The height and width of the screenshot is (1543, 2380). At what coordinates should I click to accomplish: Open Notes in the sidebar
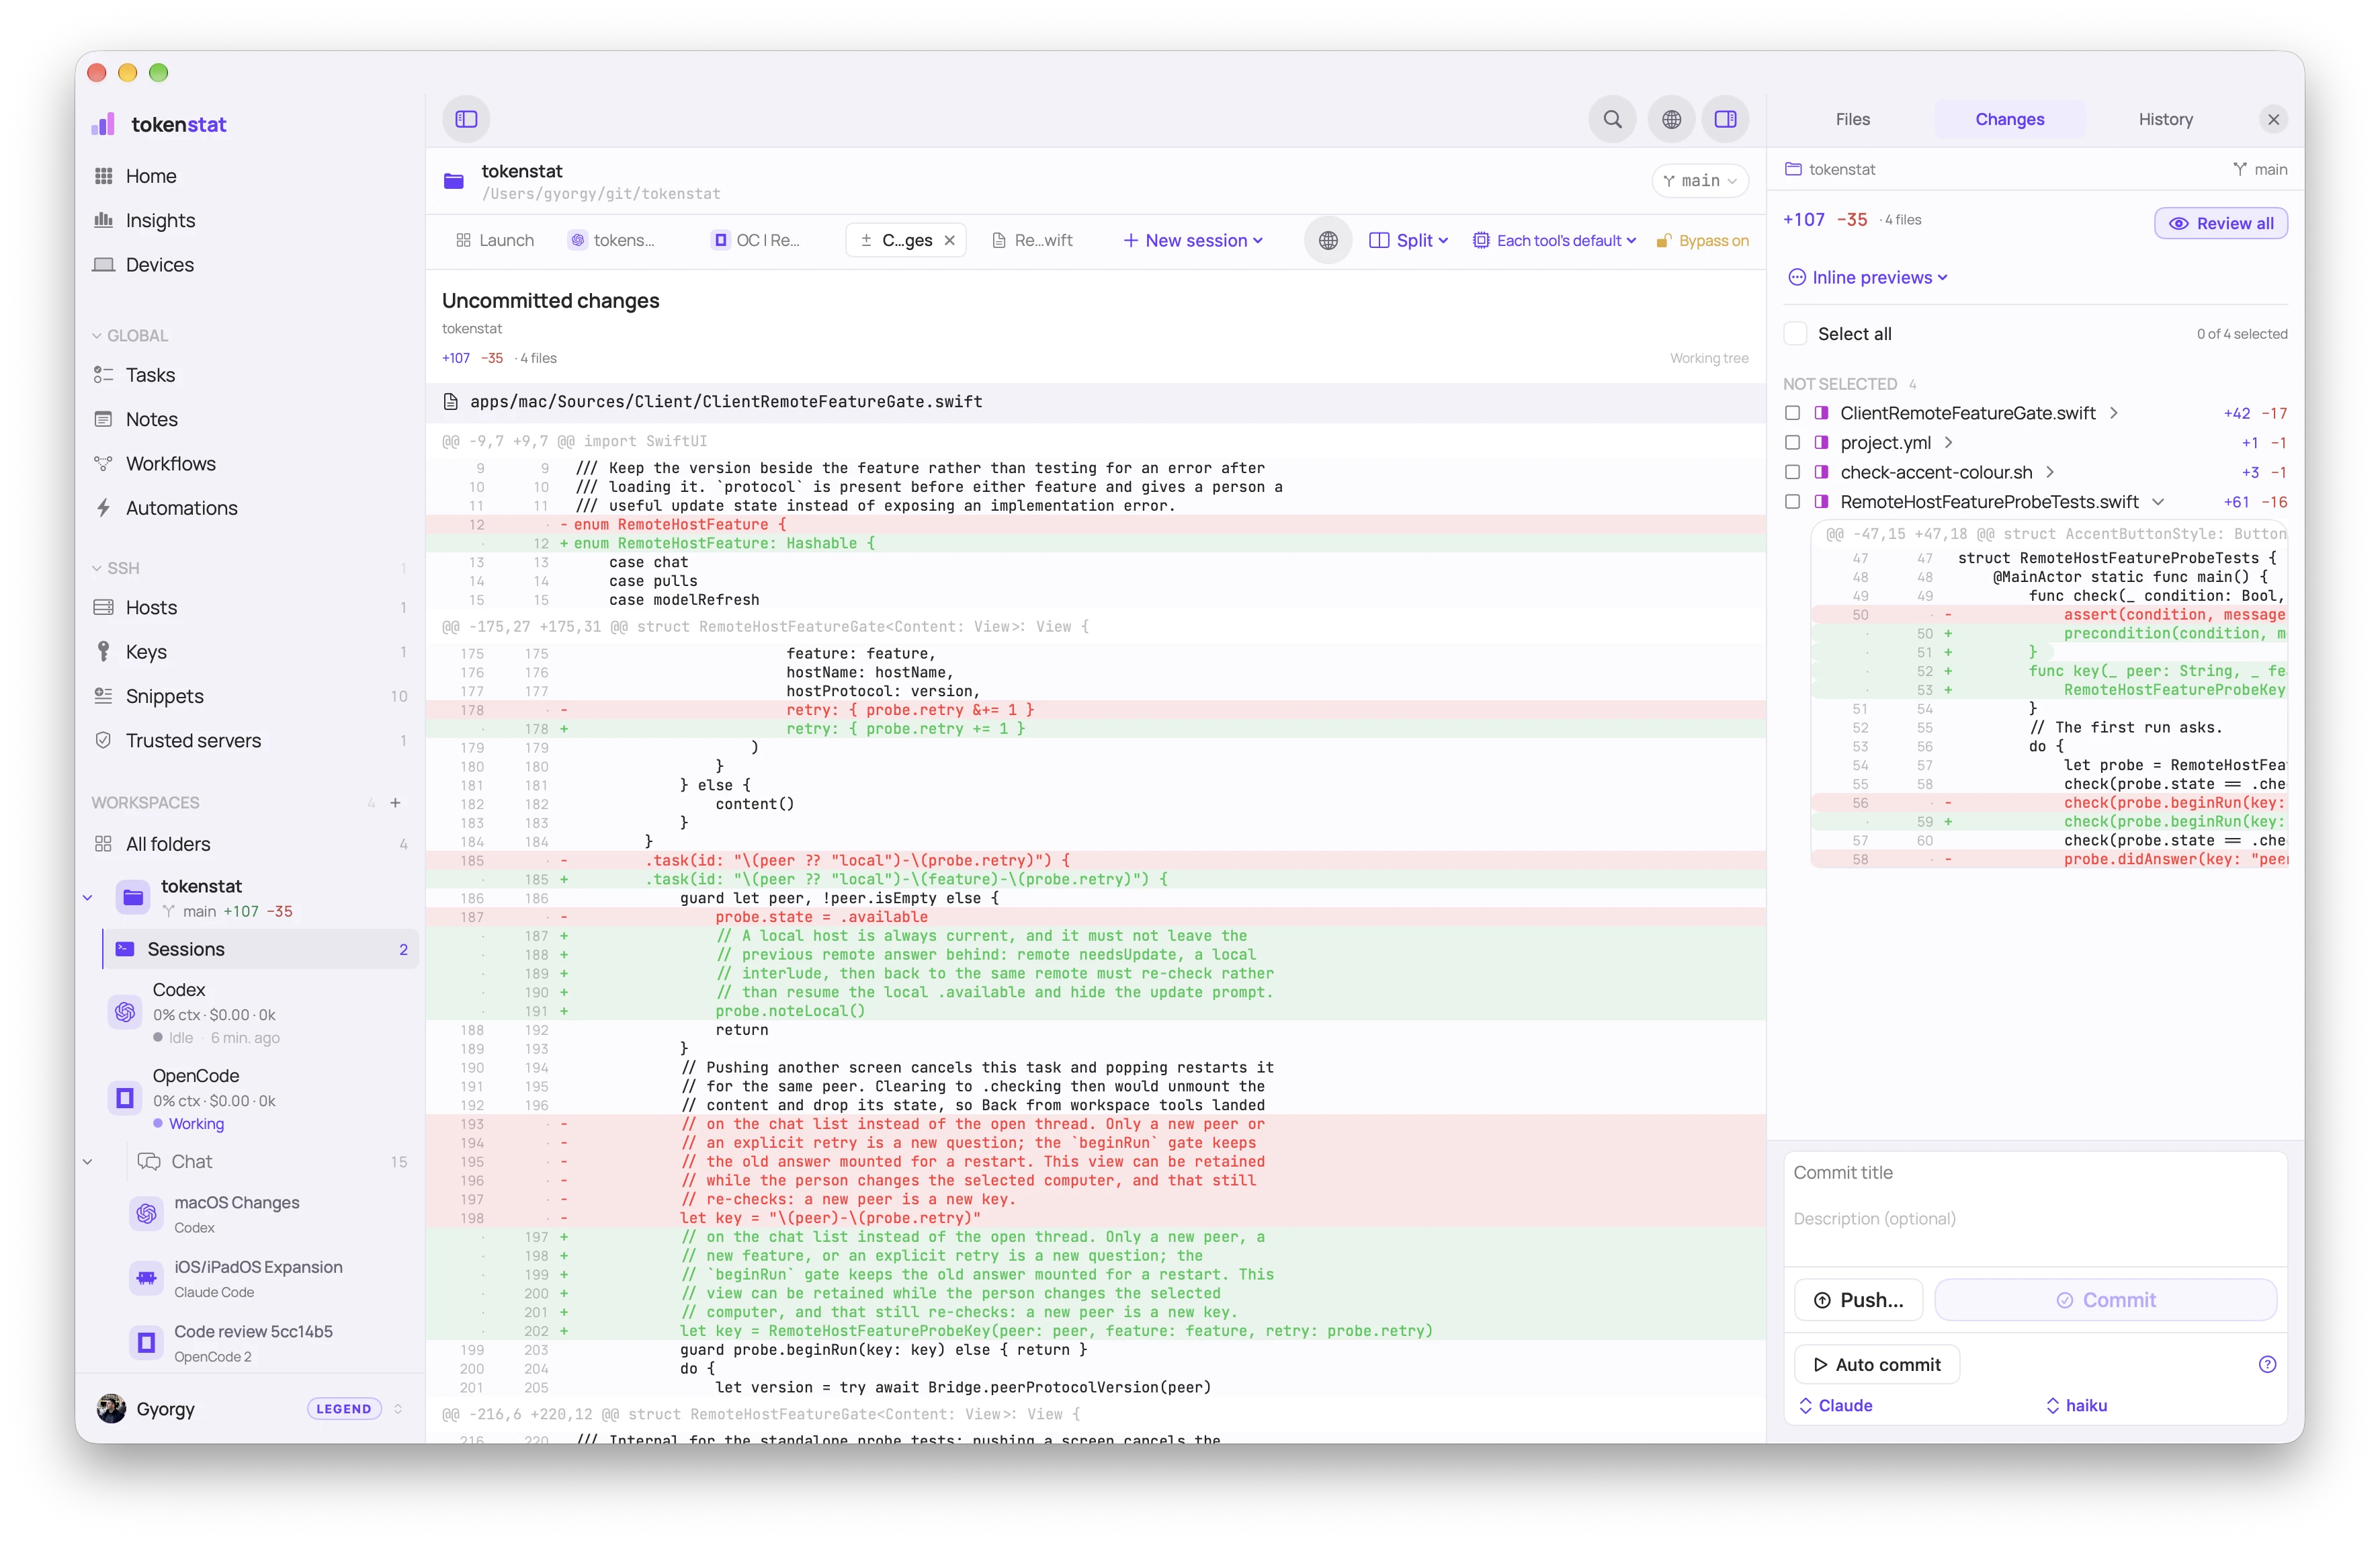(x=151, y=419)
